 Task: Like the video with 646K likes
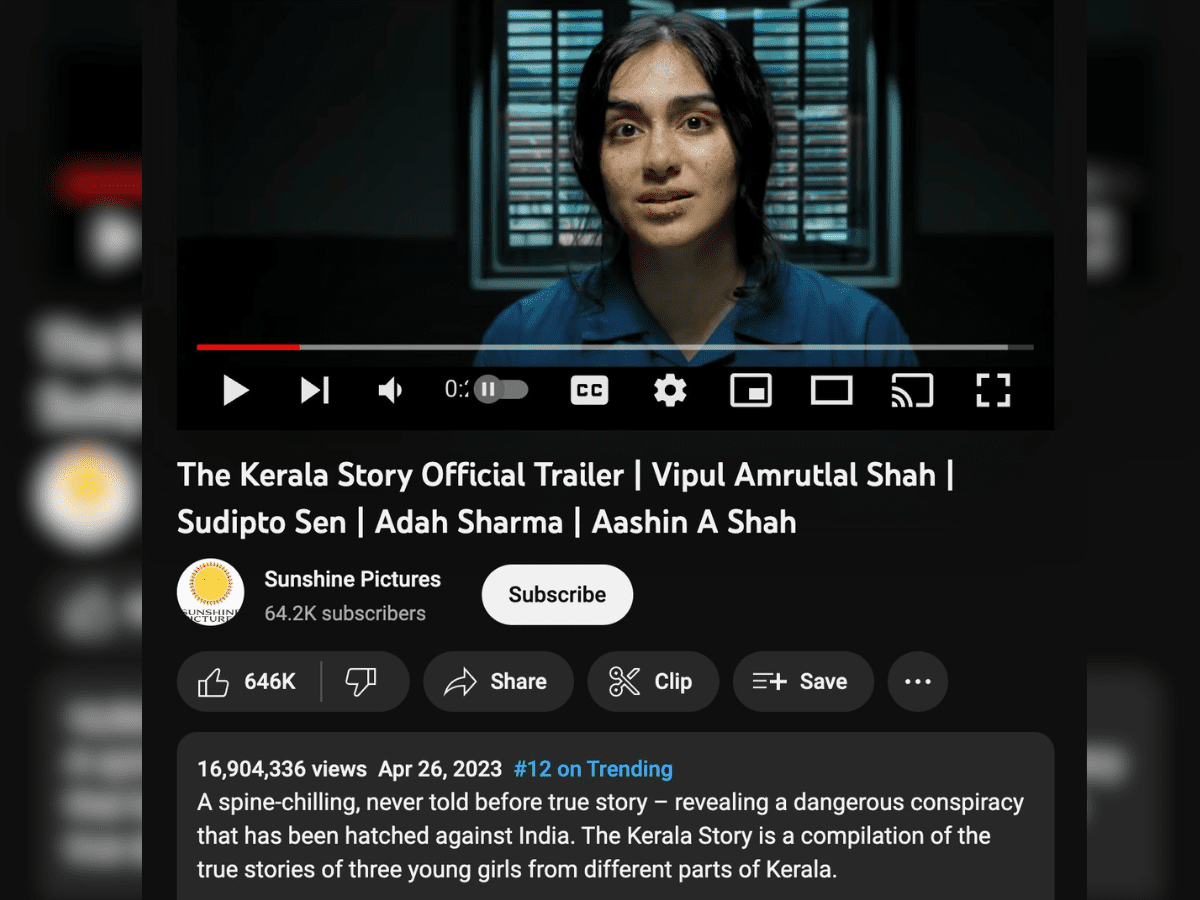pyautogui.click(x=248, y=682)
